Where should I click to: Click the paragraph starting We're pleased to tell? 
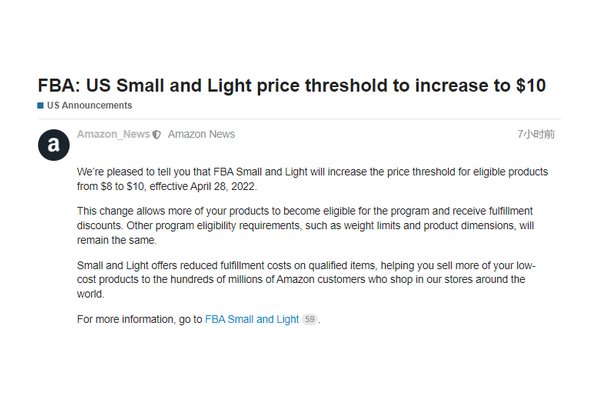312,179
